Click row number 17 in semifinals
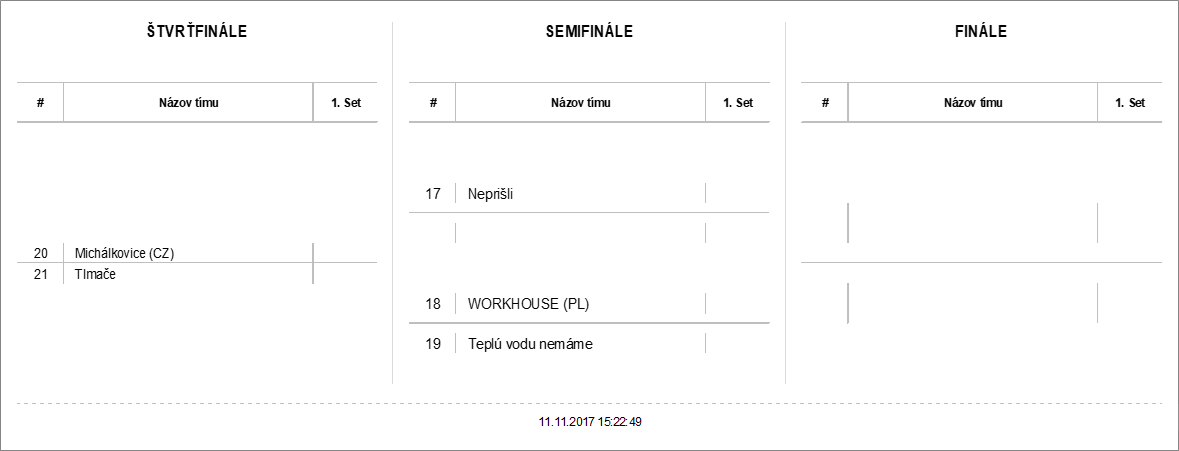 [x=433, y=194]
